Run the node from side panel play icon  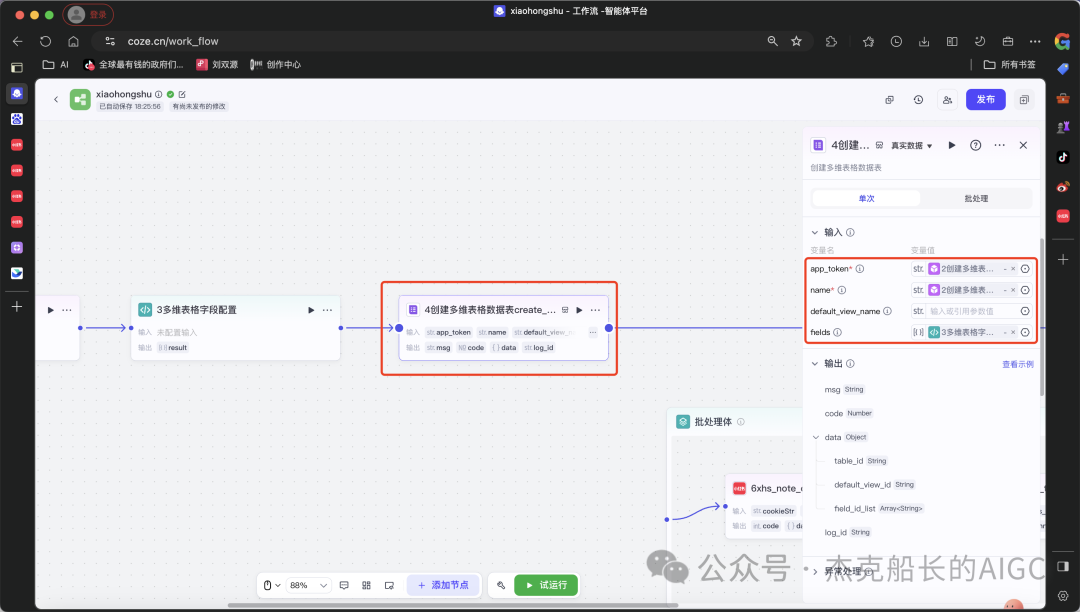tap(952, 145)
